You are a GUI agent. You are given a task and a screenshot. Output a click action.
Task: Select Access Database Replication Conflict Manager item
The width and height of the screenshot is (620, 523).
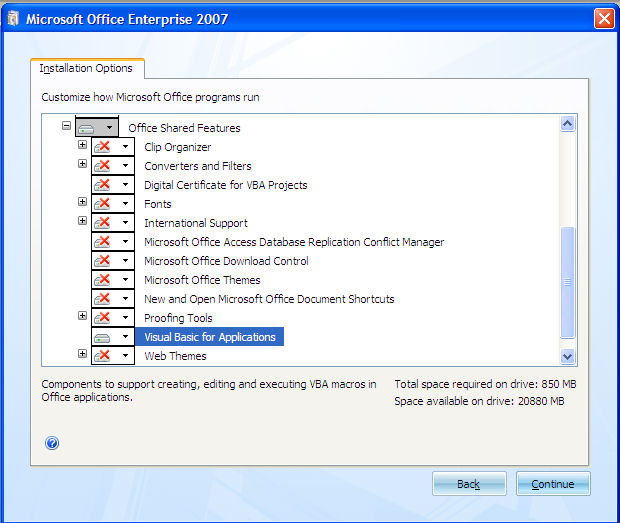click(x=294, y=242)
